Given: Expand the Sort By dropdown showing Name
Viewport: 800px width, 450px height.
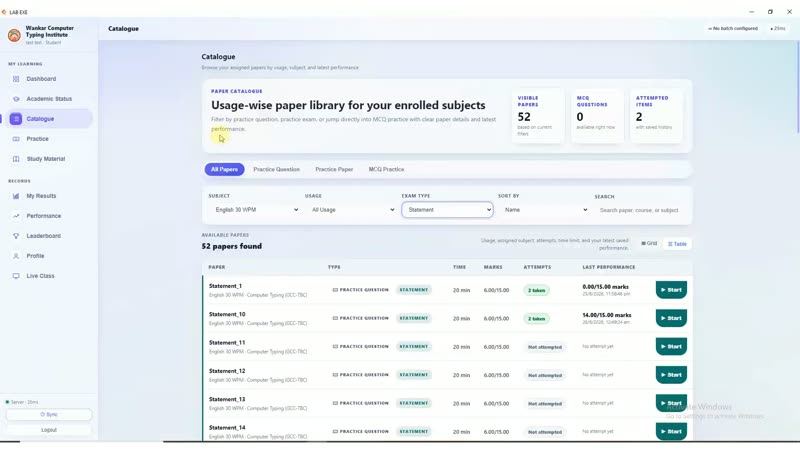Looking at the screenshot, I should click(x=544, y=210).
